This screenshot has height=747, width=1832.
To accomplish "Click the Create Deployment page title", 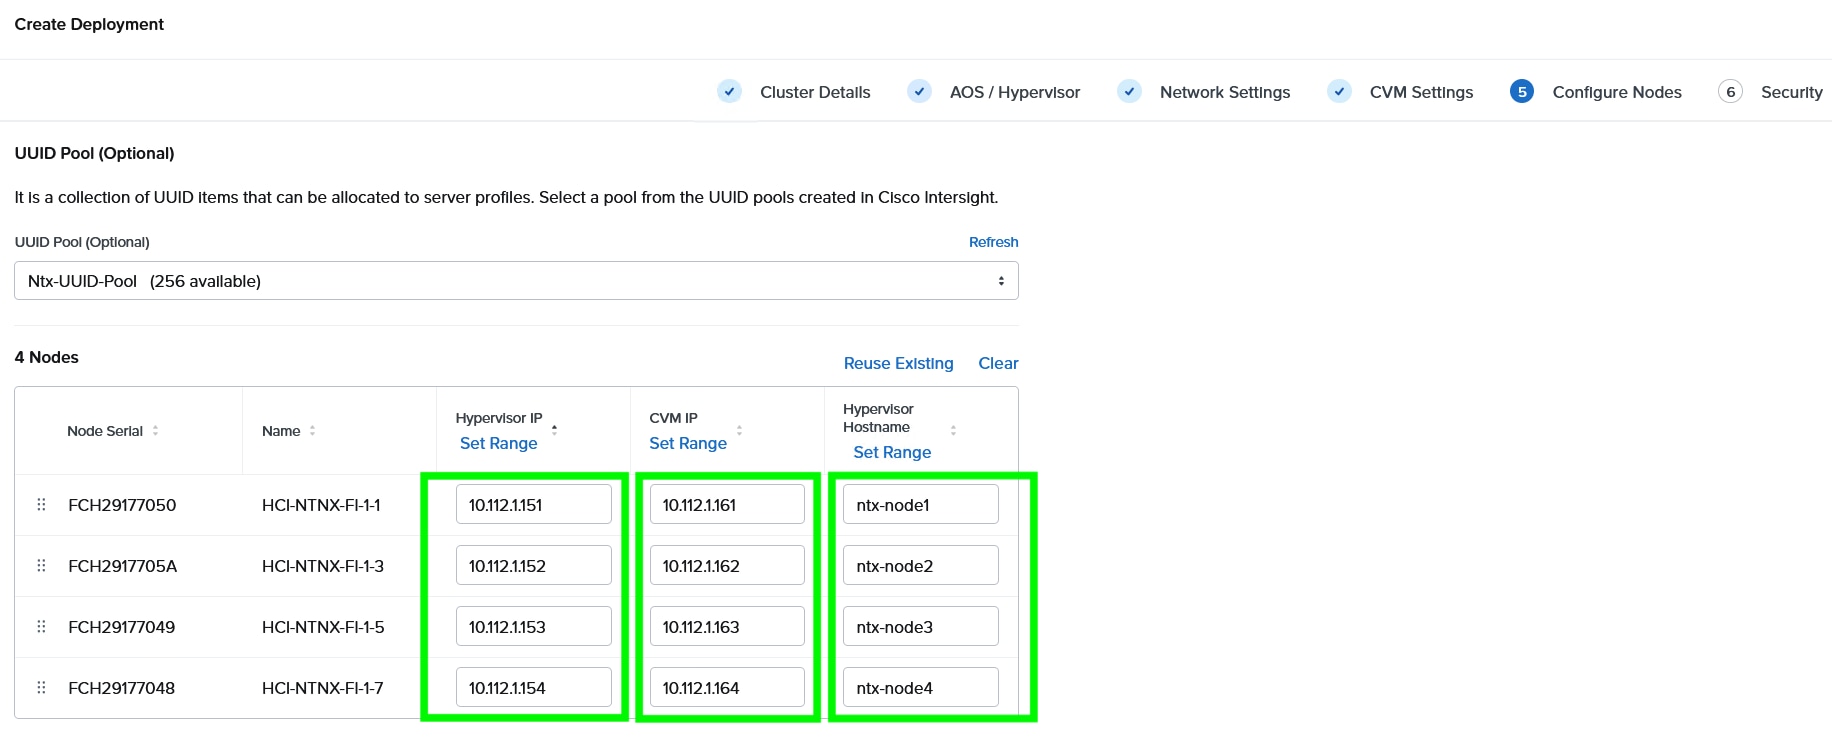I will (89, 24).
